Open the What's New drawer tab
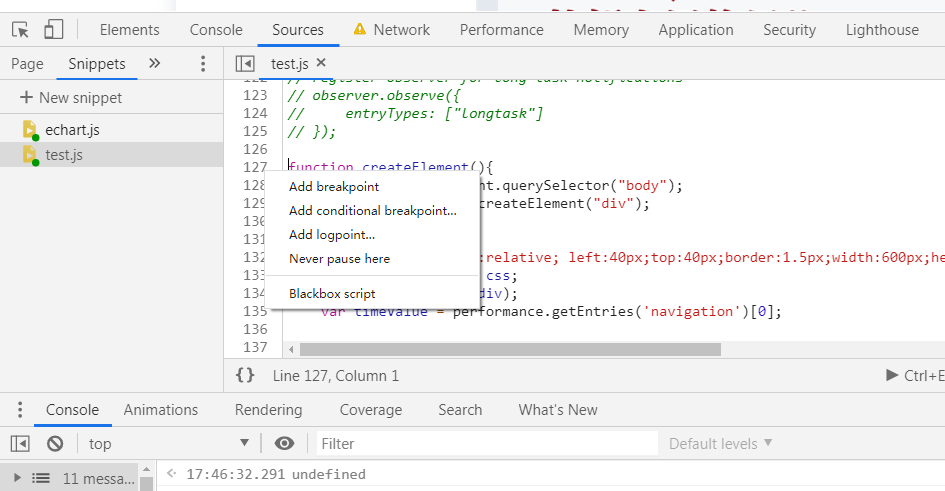945x491 pixels. tap(558, 410)
